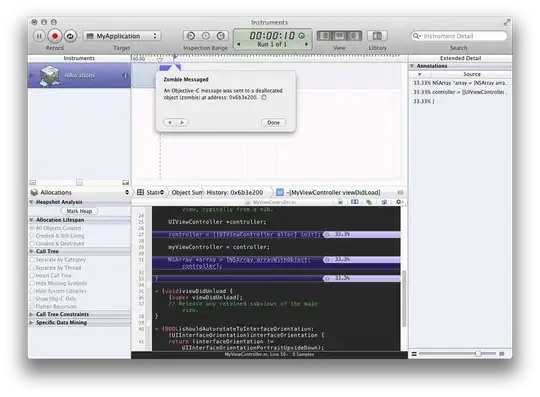Screen dimensions: 540x397
Task: Click the small clock icon next to timer
Action: click(x=302, y=35)
